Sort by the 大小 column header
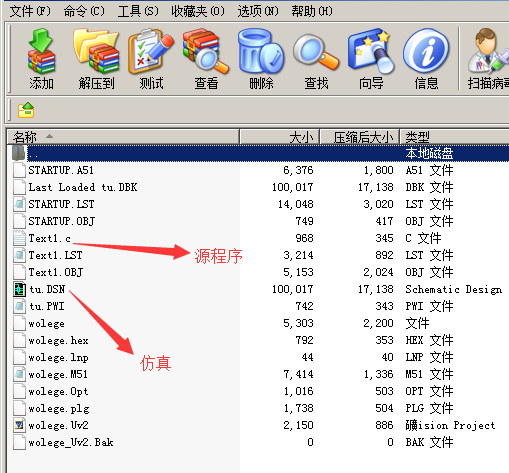Screen dimensions: 509x473 [280, 137]
